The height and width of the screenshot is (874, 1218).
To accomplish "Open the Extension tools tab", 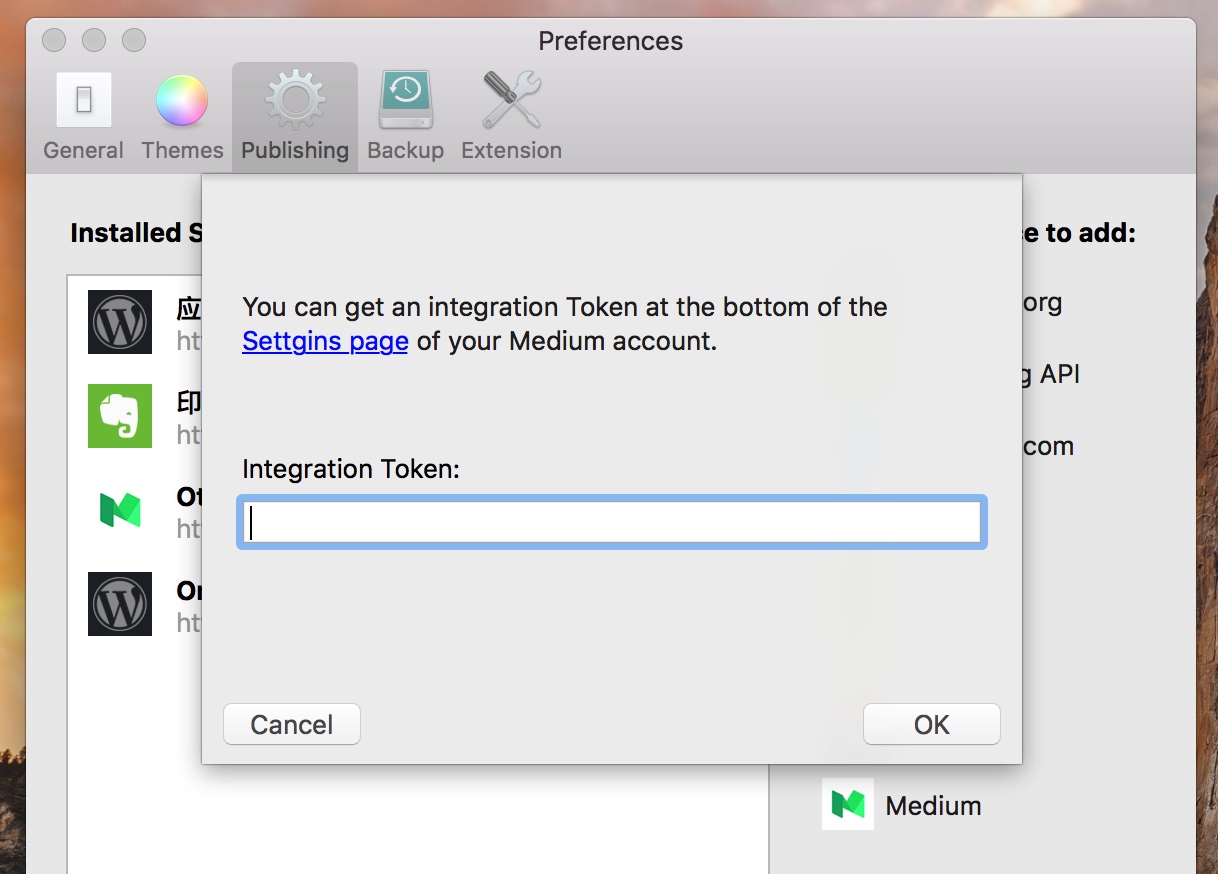I will (511, 116).
